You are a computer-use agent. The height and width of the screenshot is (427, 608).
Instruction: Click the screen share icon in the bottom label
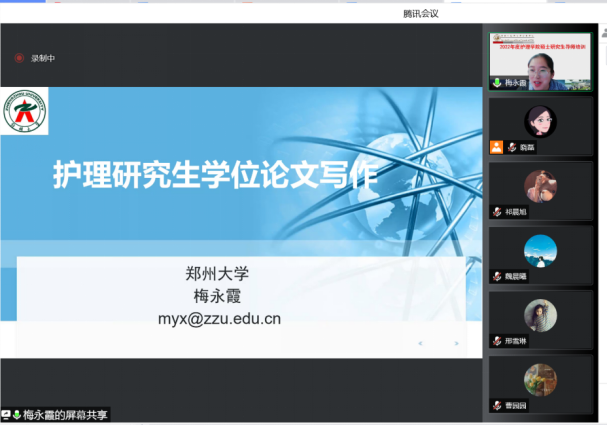(x=6, y=415)
